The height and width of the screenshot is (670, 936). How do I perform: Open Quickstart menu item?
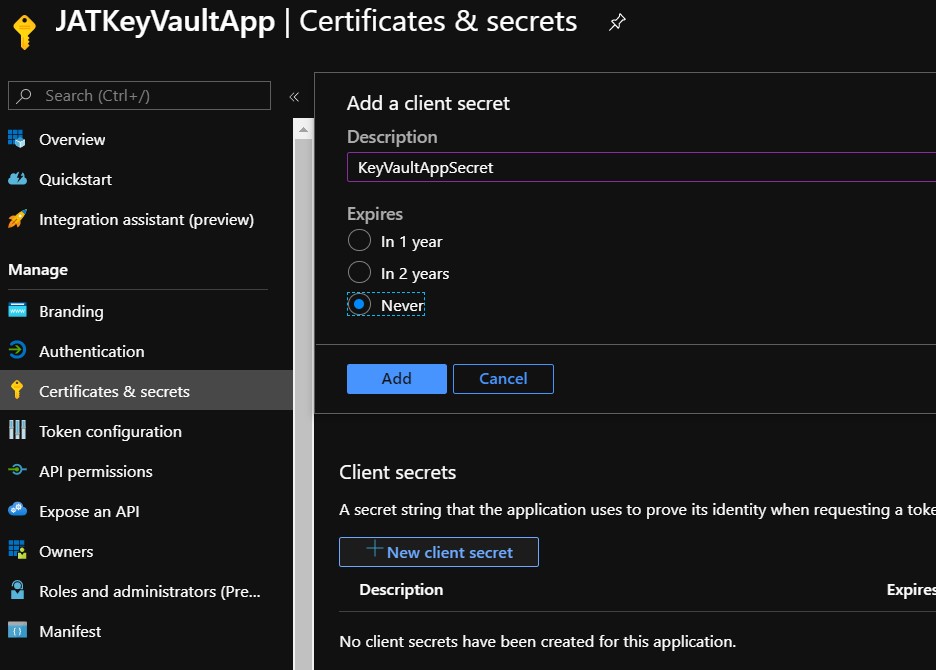pos(75,179)
